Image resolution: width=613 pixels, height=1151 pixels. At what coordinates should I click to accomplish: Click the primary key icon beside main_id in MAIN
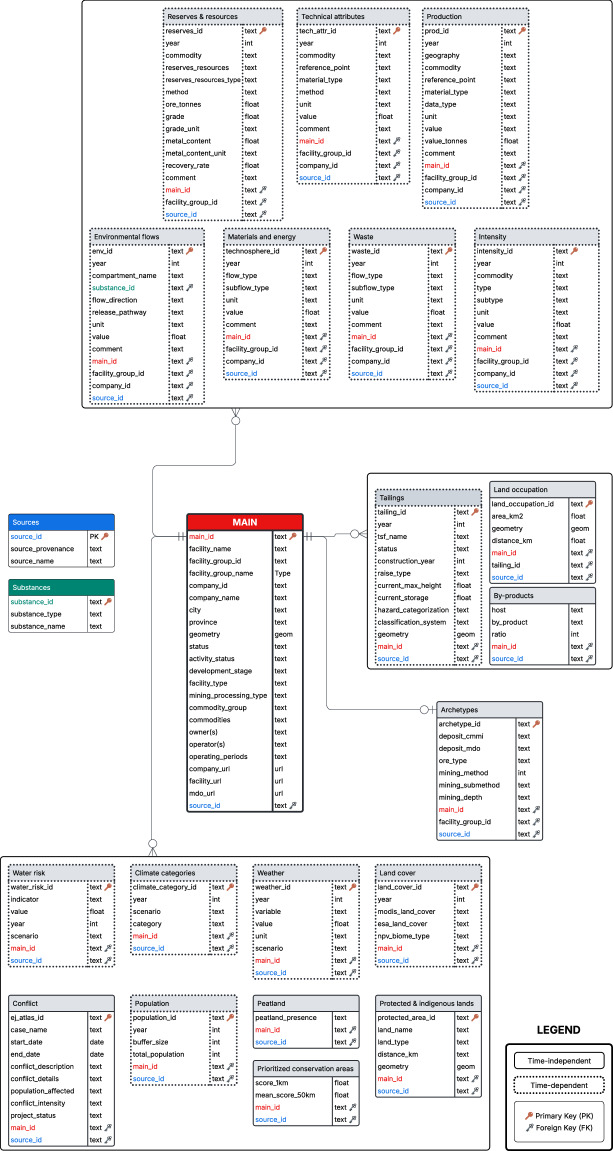click(293, 537)
